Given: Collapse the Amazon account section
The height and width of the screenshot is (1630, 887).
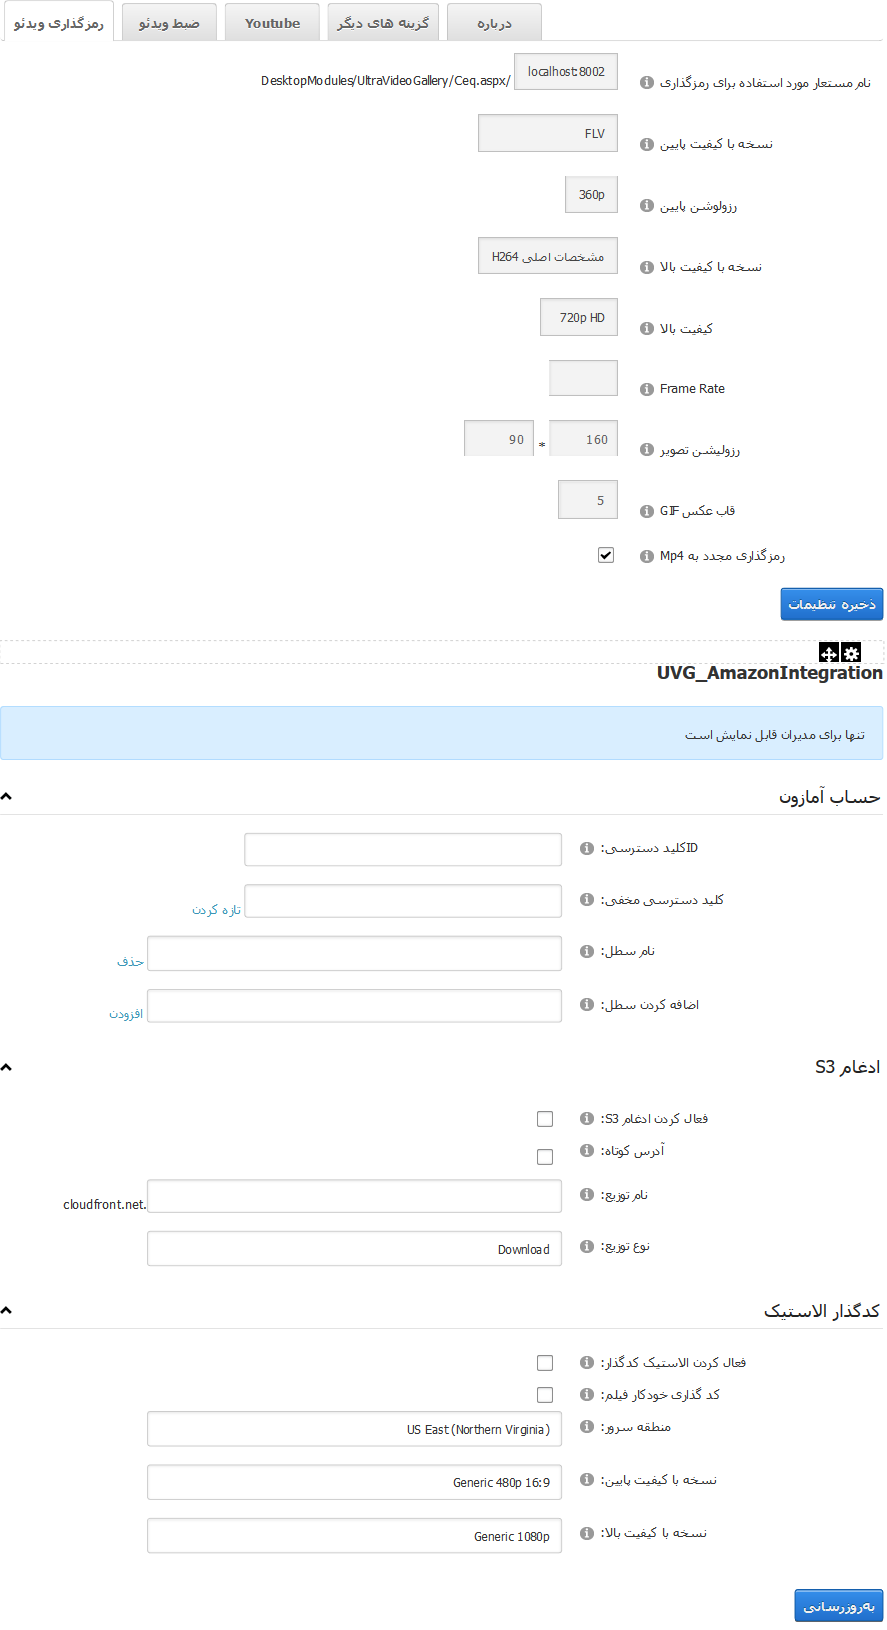Looking at the screenshot, I should click(x=7, y=797).
